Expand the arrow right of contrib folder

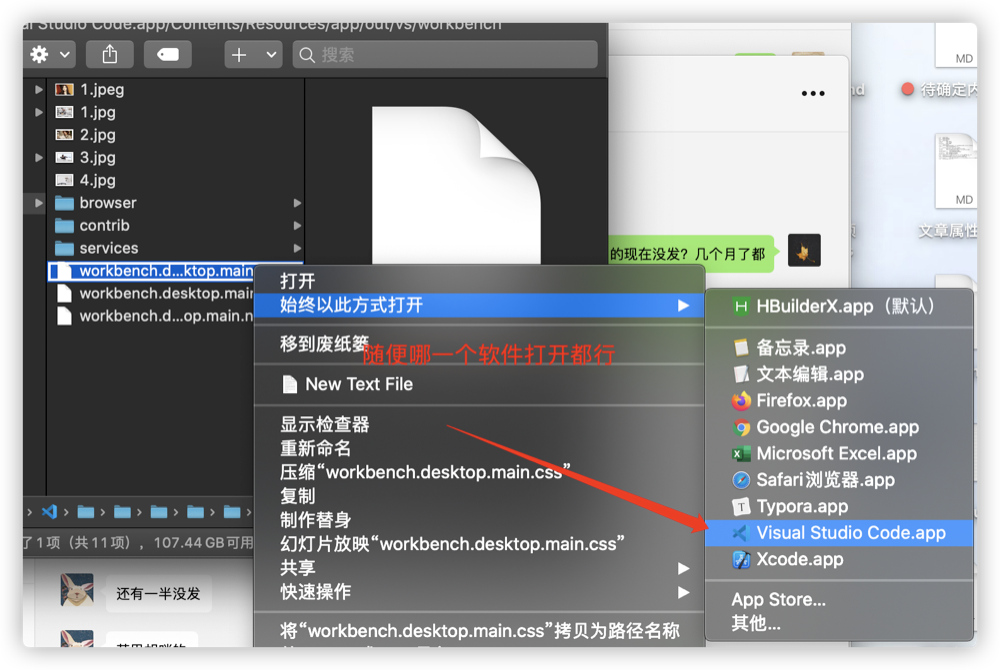(297, 226)
